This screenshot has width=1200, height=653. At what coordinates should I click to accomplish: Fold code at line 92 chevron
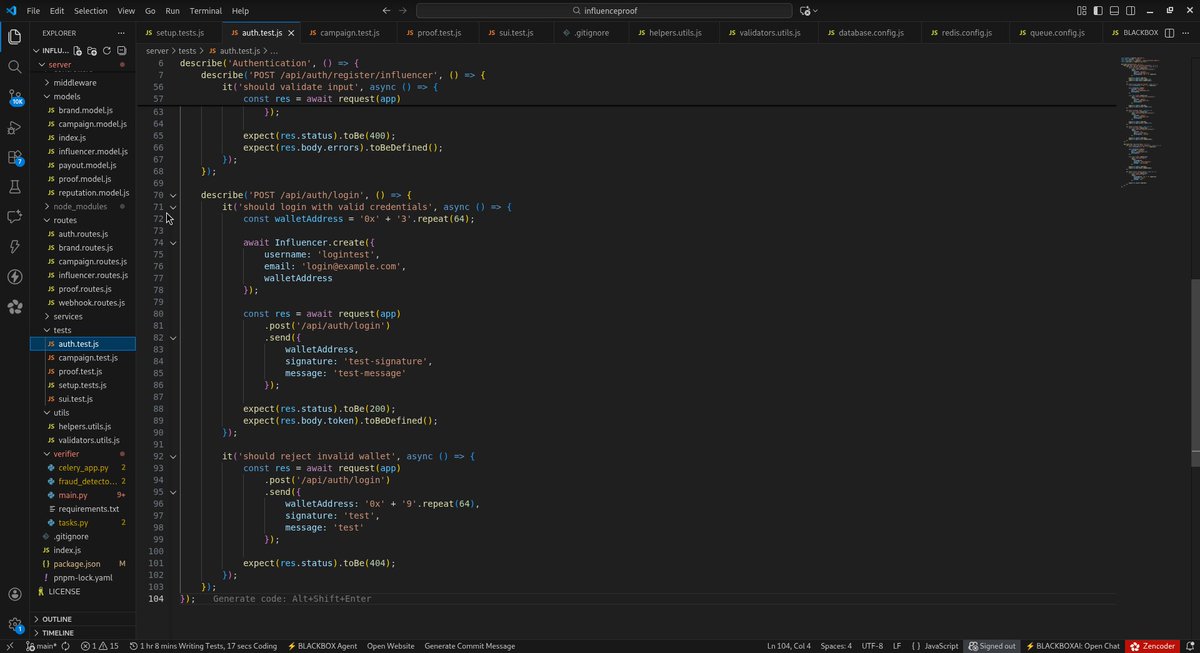[x=173, y=456]
